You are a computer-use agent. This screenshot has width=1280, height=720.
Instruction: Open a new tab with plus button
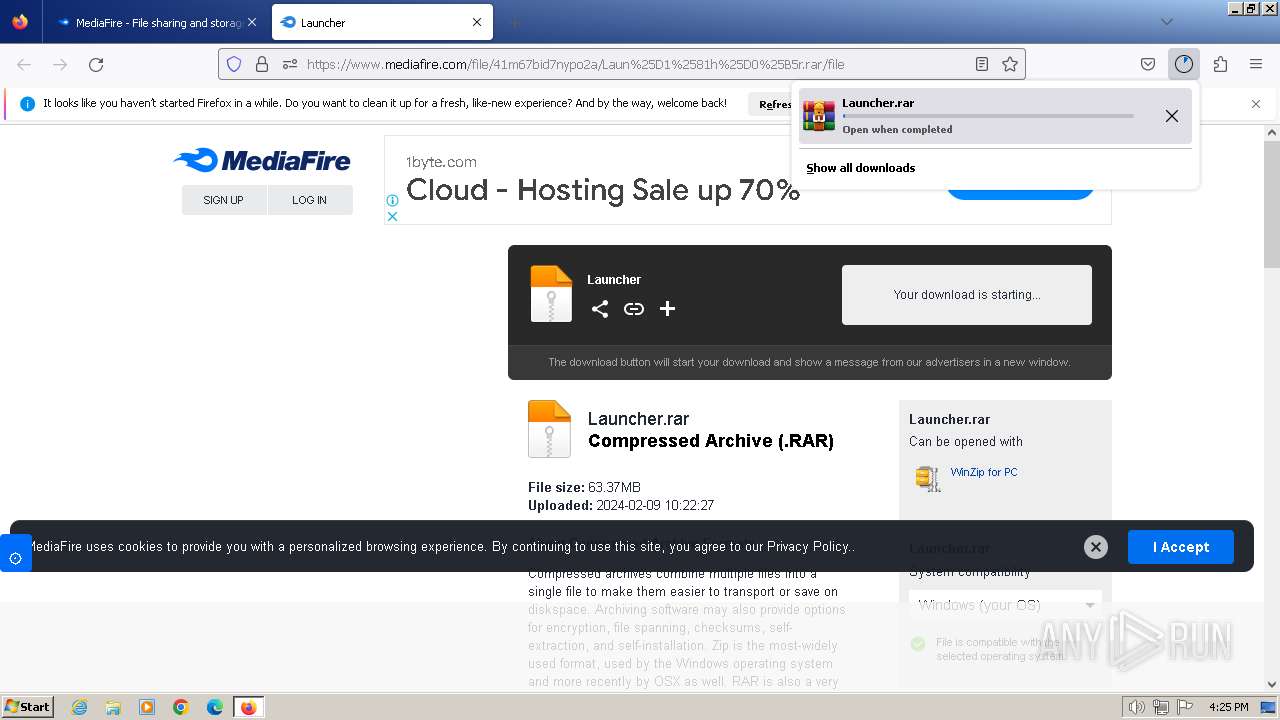[514, 22]
